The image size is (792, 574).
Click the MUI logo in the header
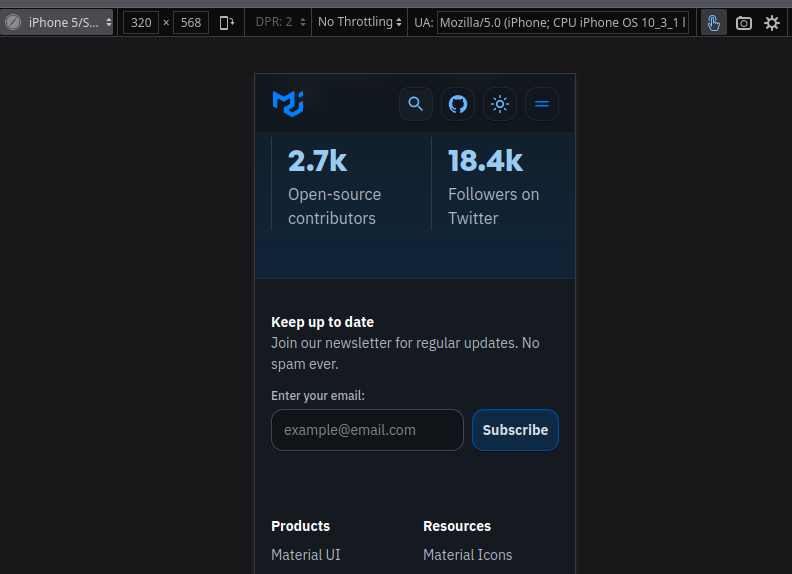[x=288, y=104]
